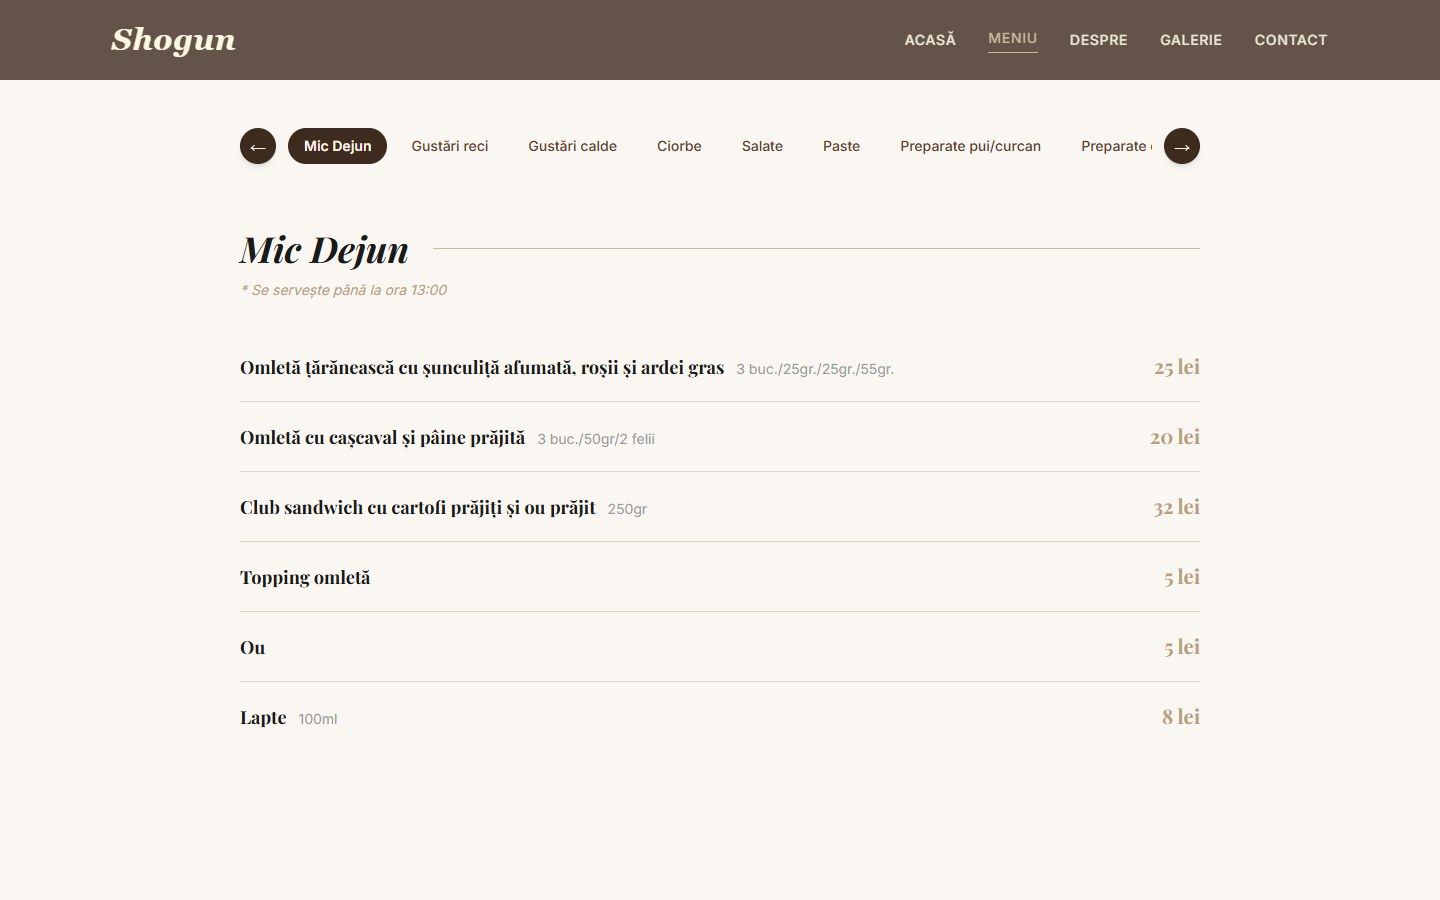Open the Paste category
1440x900 pixels.
(841, 146)
